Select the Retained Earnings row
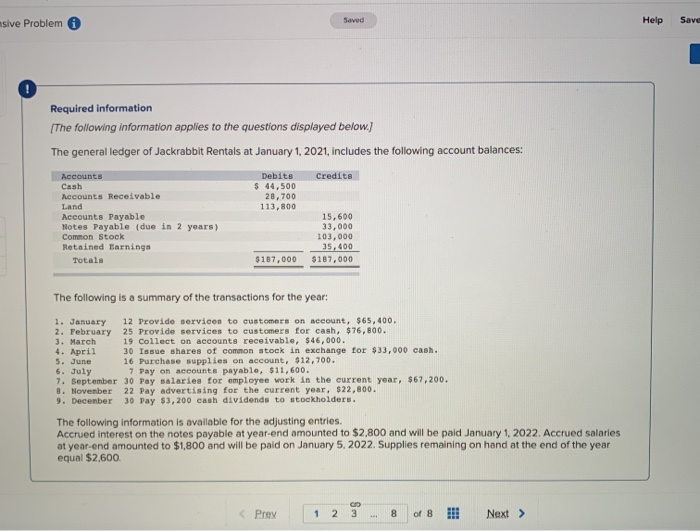Screen dimensions: 700x531 point(205,247)
